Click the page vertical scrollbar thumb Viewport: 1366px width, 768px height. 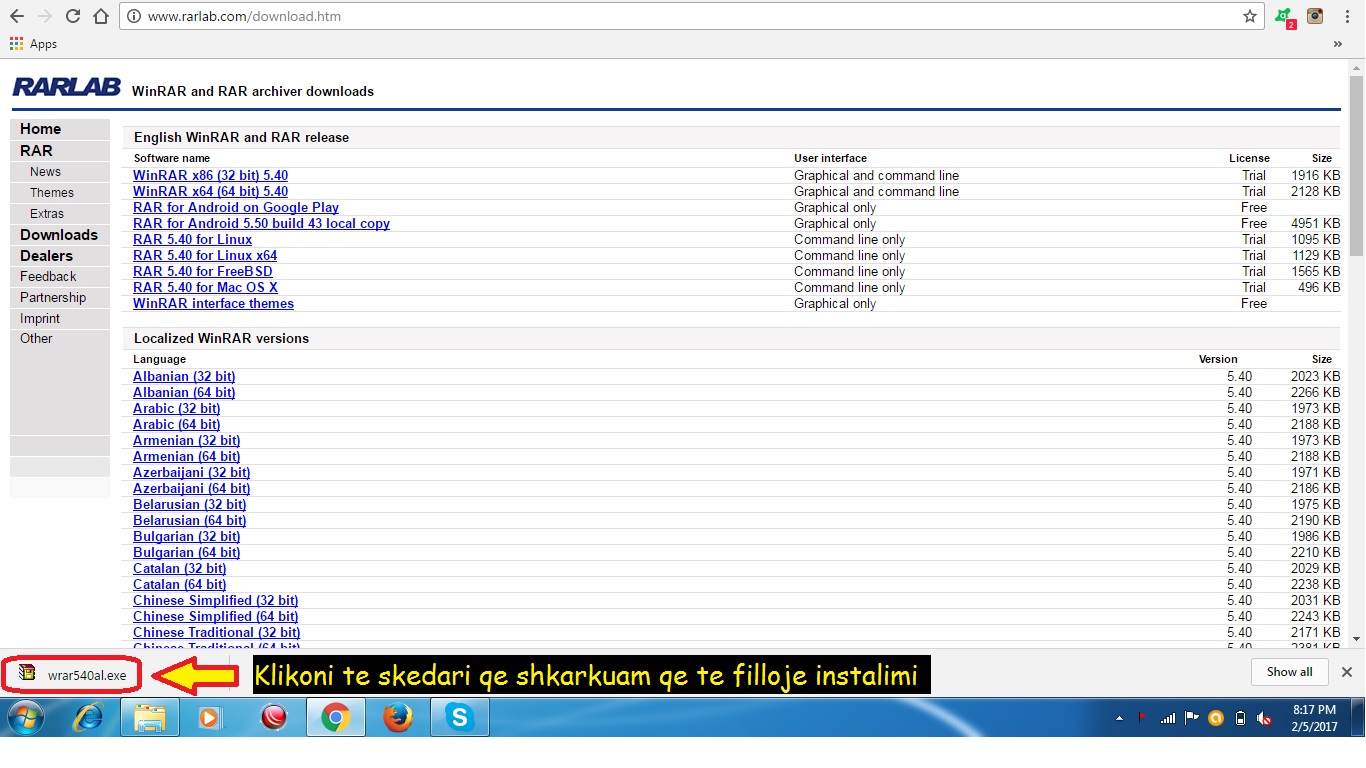click(1356, 167)
